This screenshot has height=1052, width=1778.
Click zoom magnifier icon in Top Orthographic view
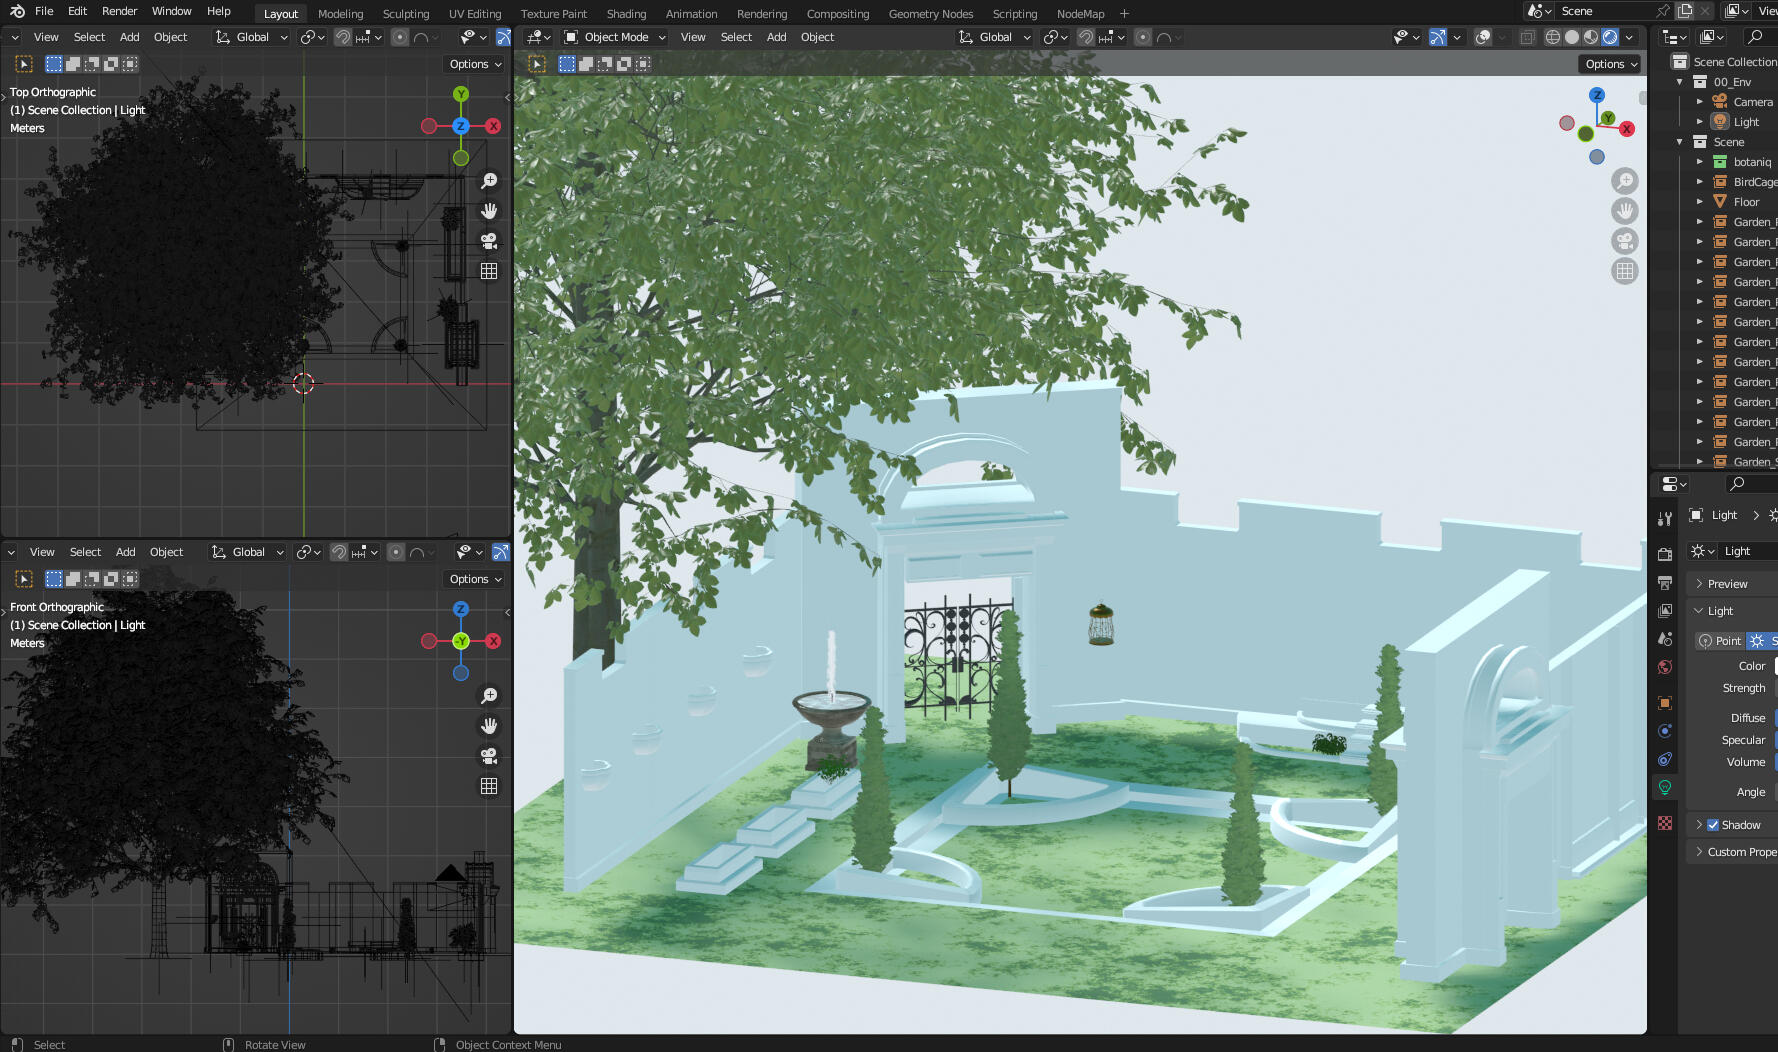(489, 181)
